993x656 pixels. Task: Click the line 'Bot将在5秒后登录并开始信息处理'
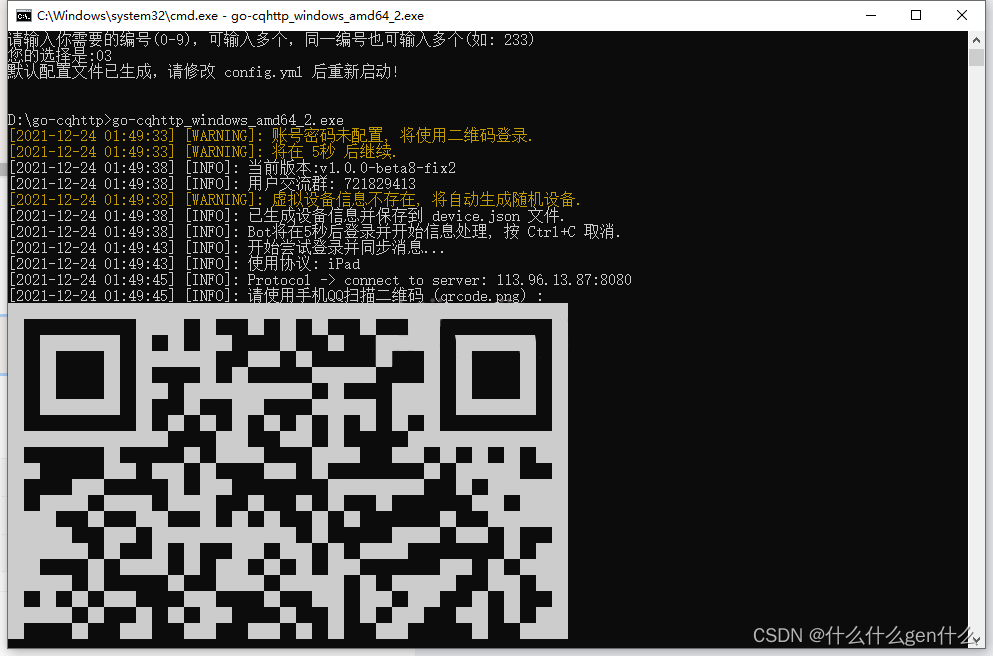[x=315, y=232]
